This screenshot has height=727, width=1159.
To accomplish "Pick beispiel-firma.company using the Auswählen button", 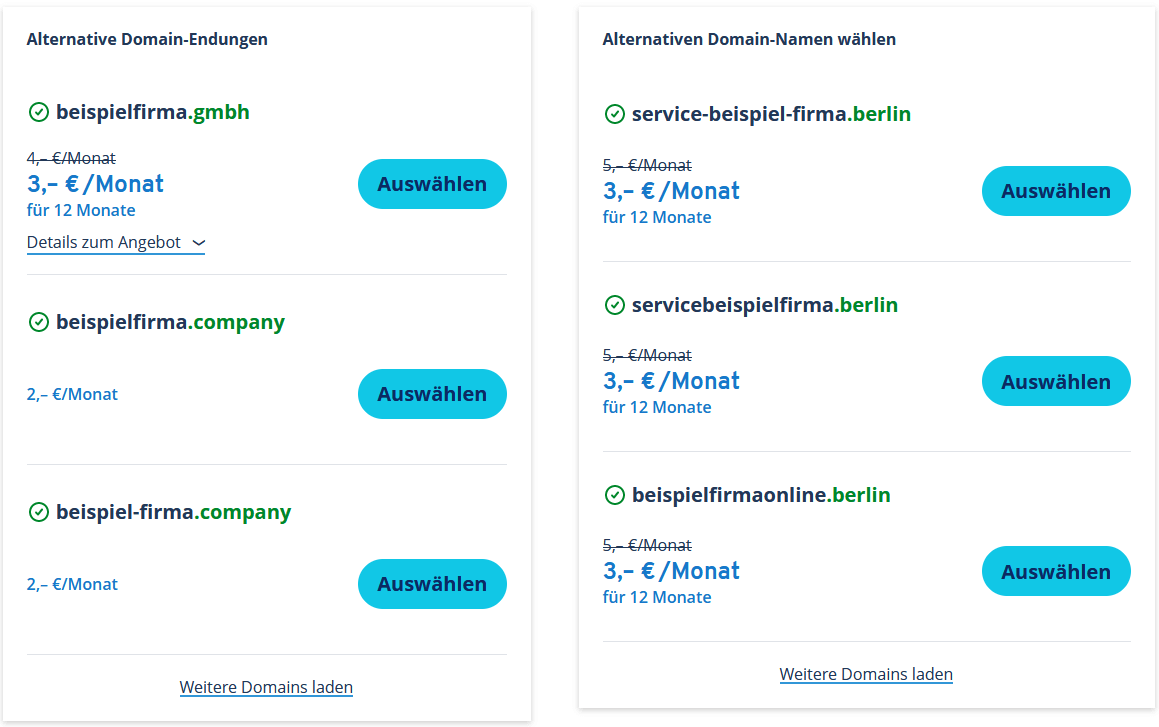I will 432,584.
